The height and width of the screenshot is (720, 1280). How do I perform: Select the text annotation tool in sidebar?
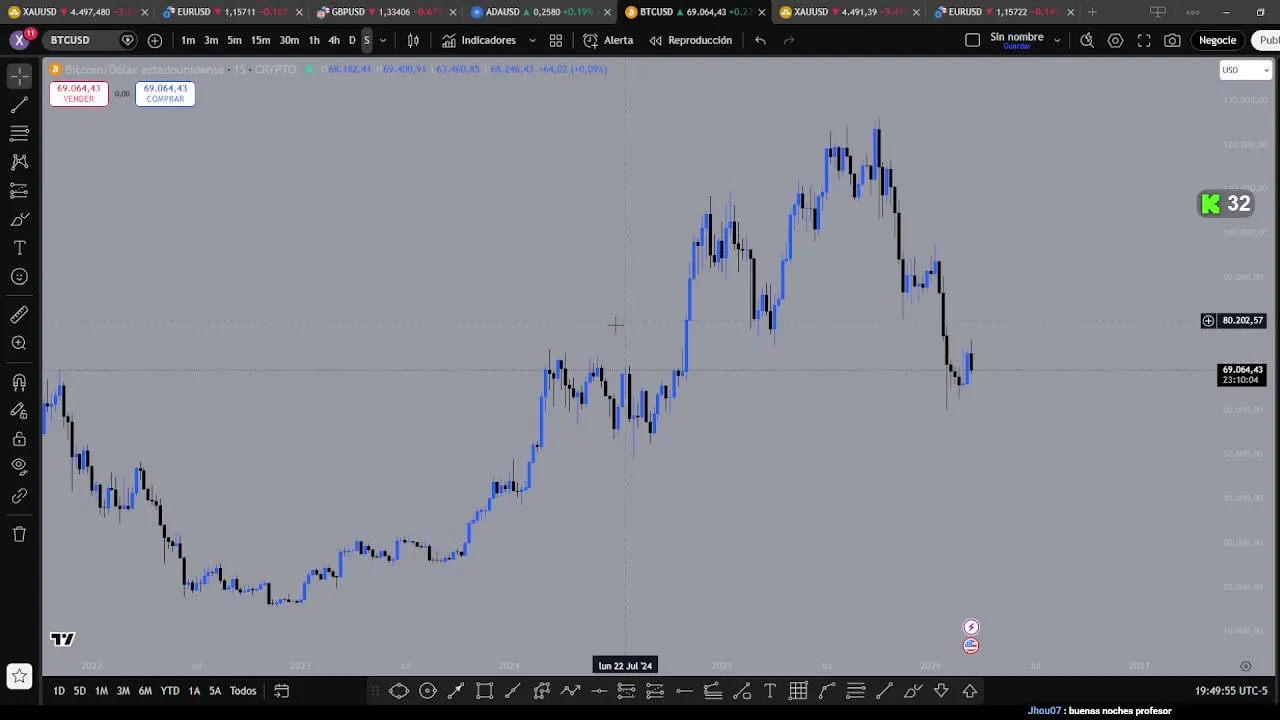(x=19, y=248)
